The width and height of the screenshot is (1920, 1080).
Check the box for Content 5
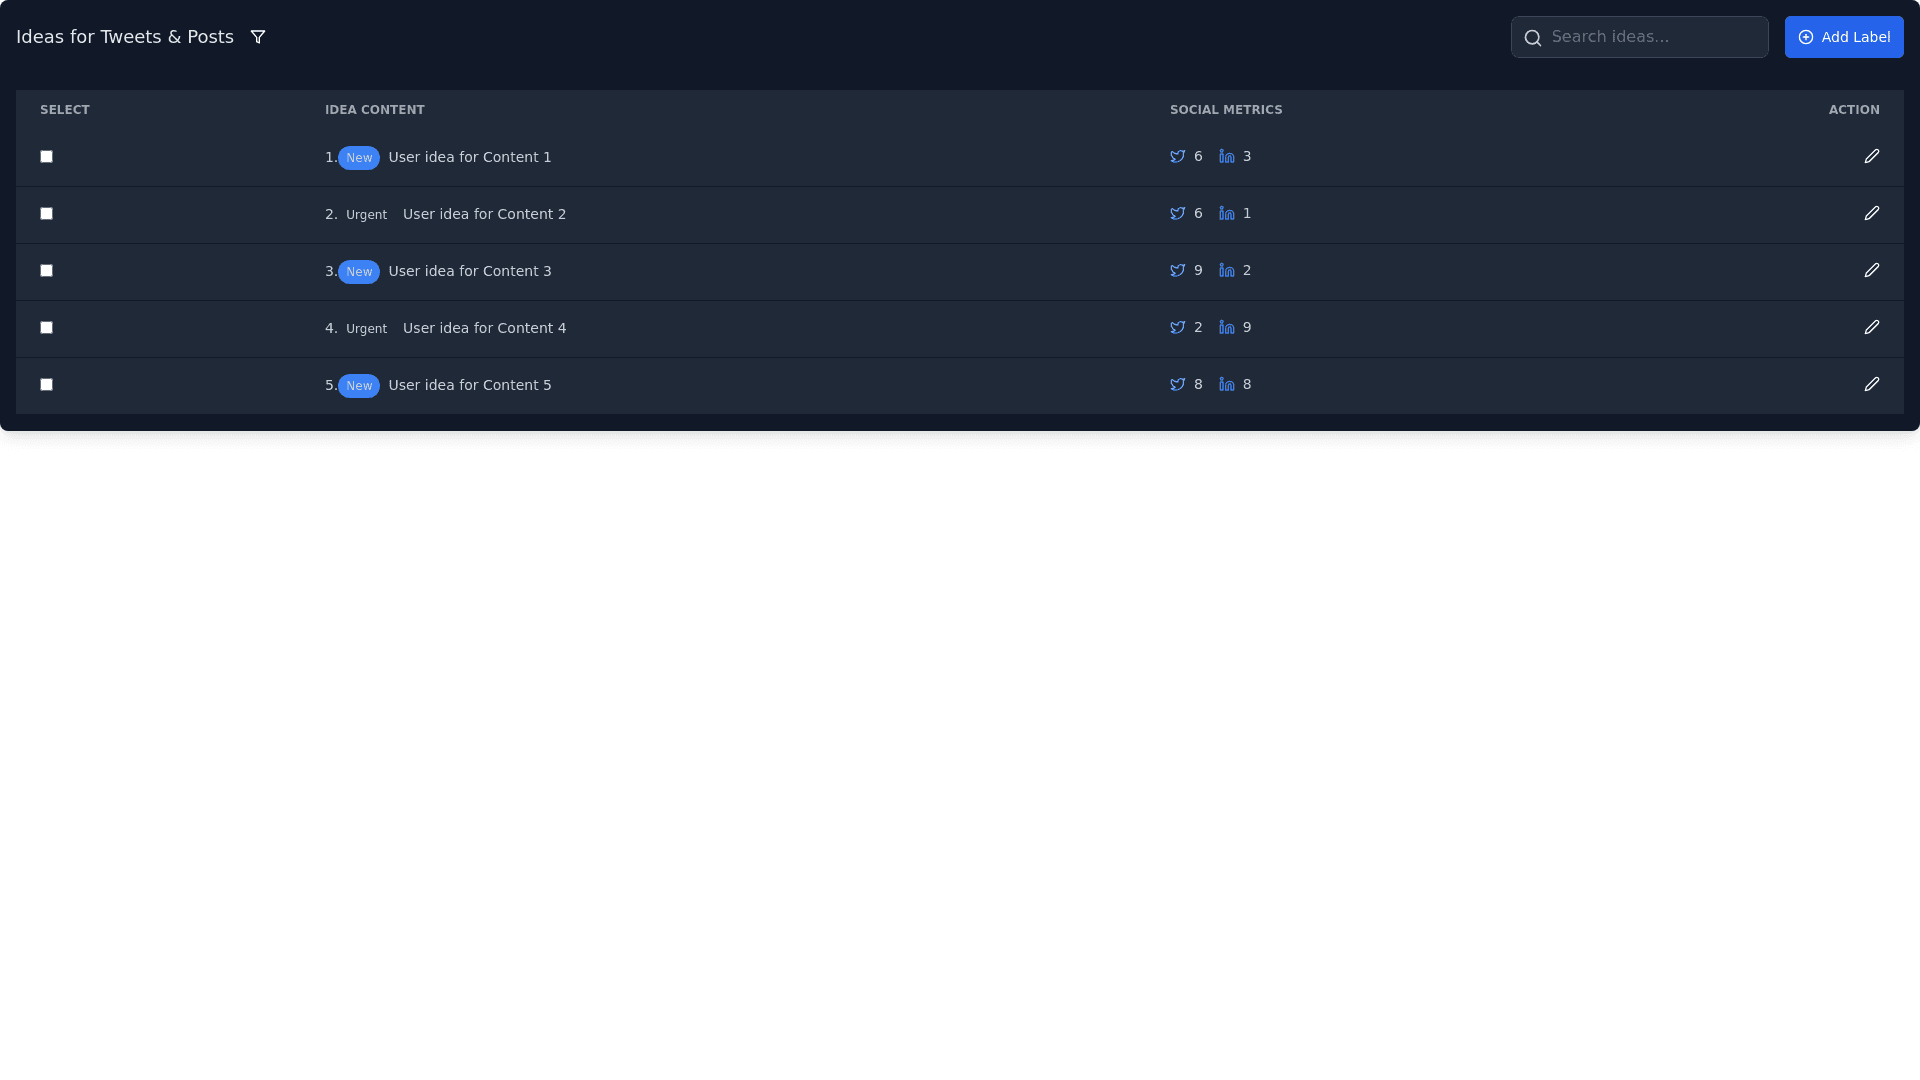point(46,384)
